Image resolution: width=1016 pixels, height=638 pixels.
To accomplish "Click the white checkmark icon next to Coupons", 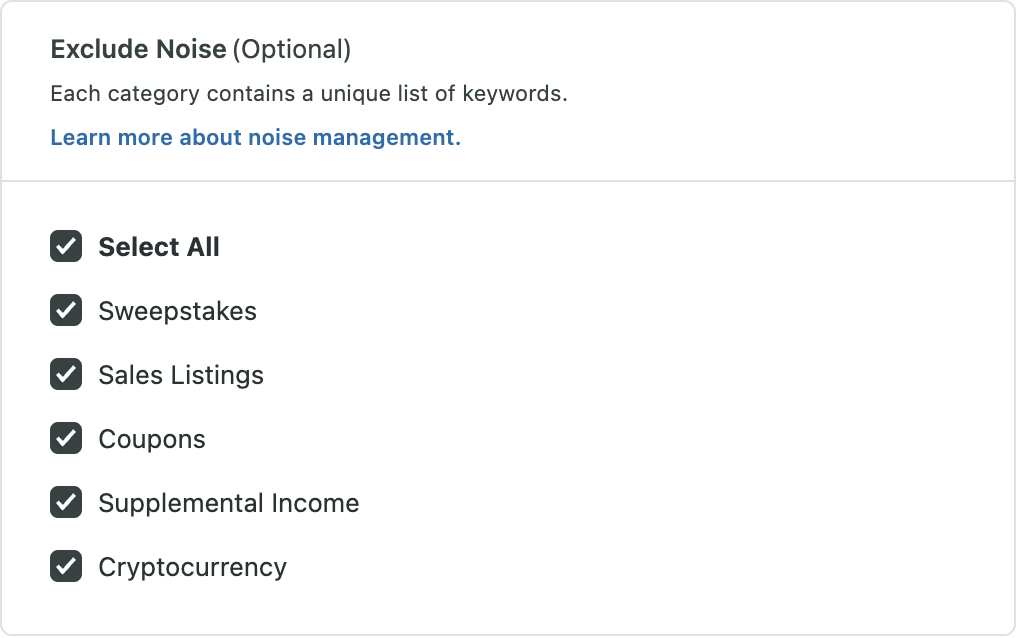I will point(66,439).
